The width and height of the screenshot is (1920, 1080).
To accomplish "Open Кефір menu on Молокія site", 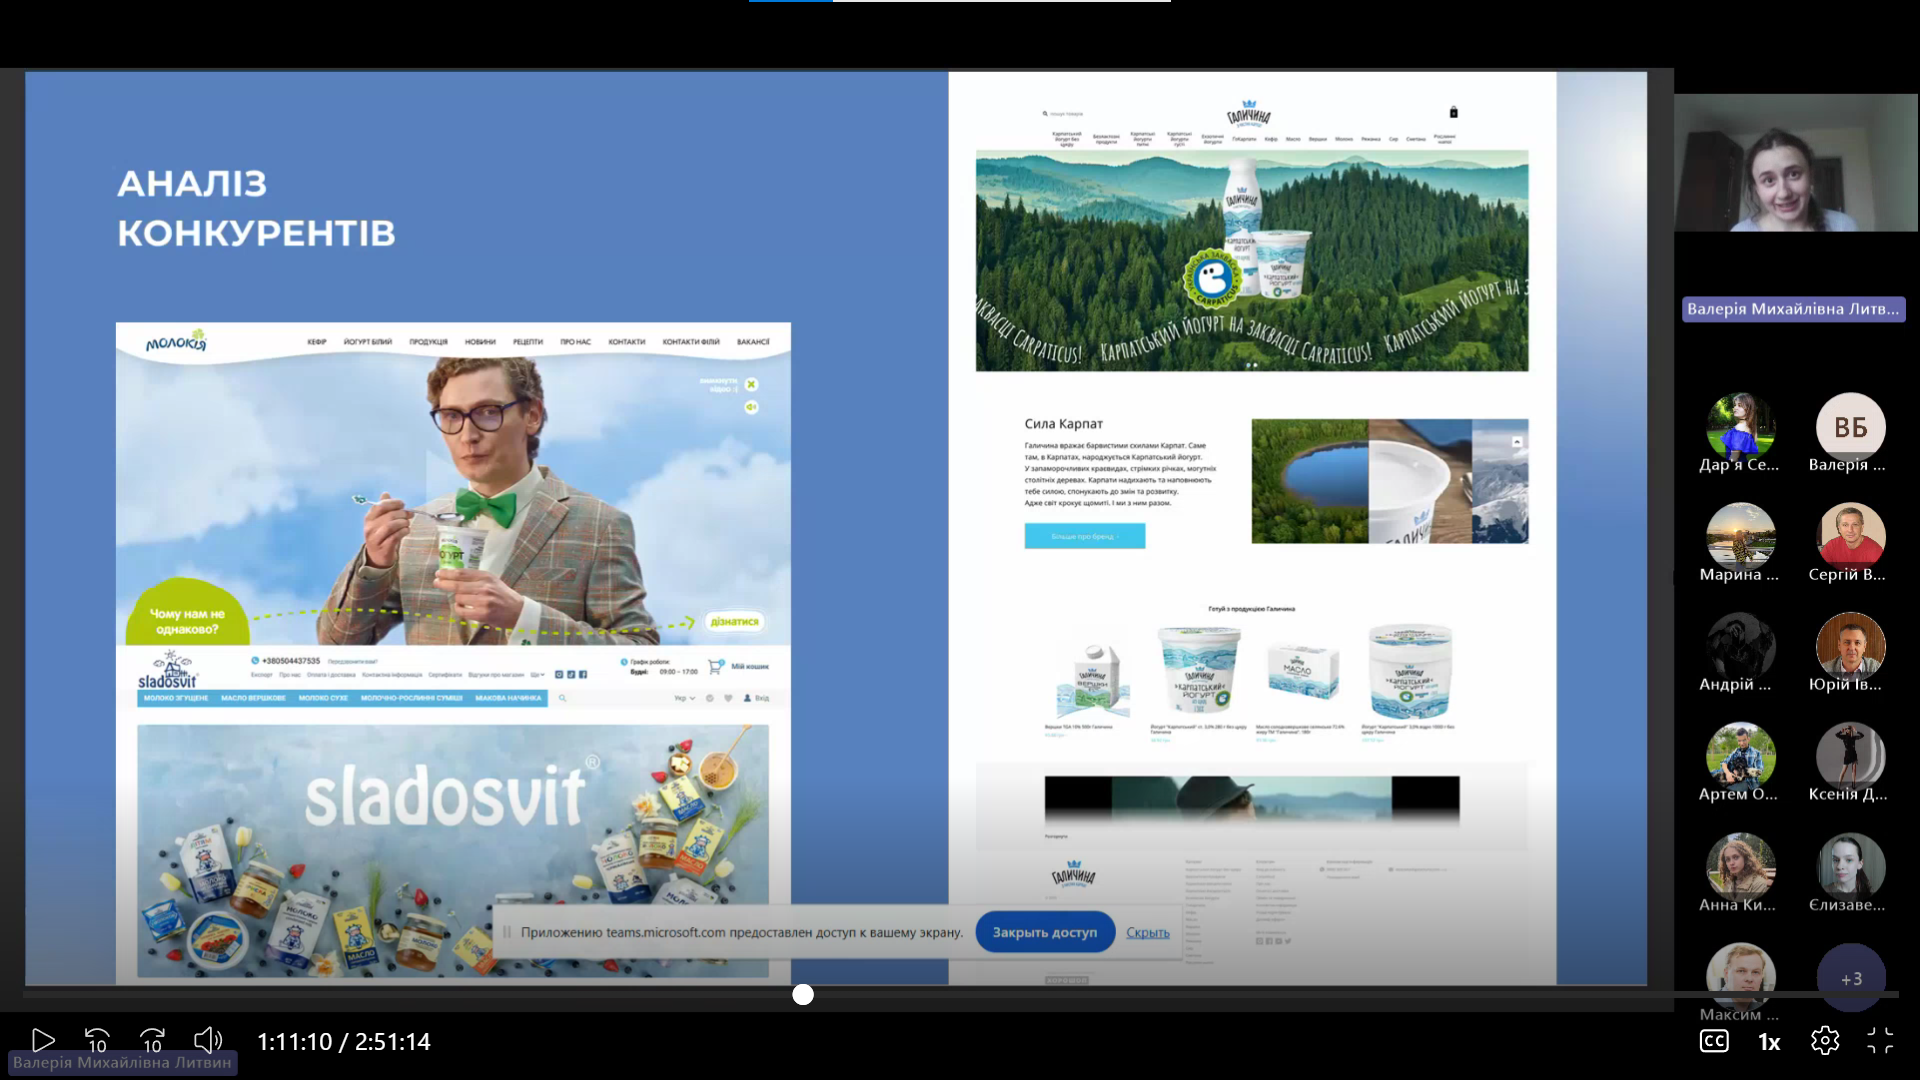I will pos(317,342).
